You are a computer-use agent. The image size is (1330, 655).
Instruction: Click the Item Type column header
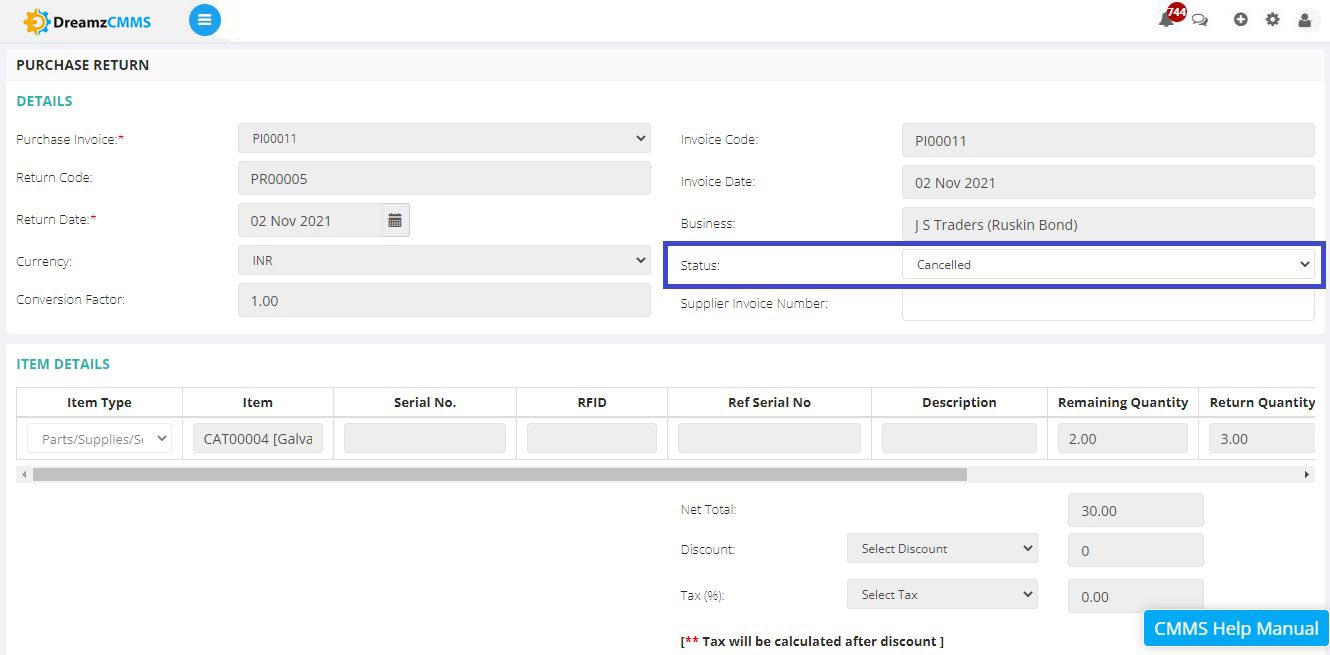click(99, 402)
